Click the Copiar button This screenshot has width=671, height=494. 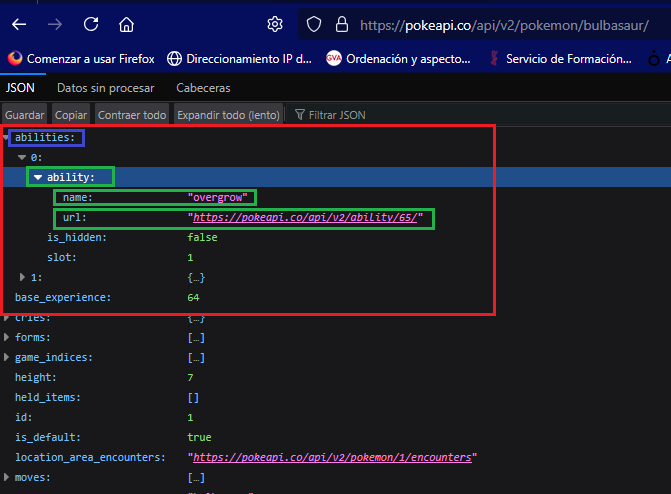(x=71, y=115)
